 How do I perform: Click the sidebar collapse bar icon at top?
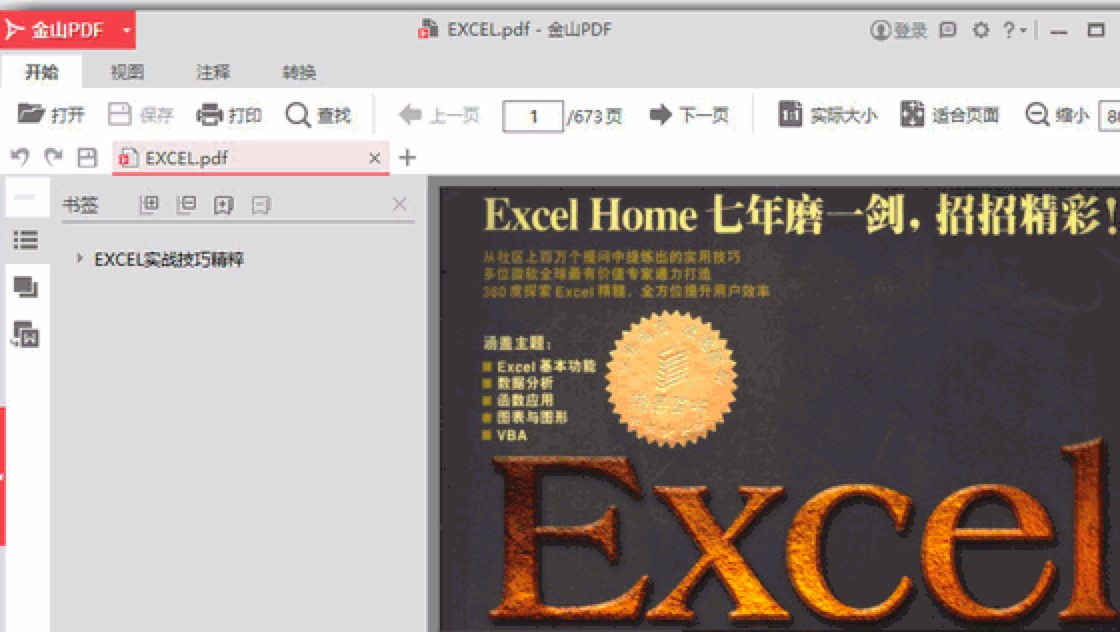pos(25,198)
